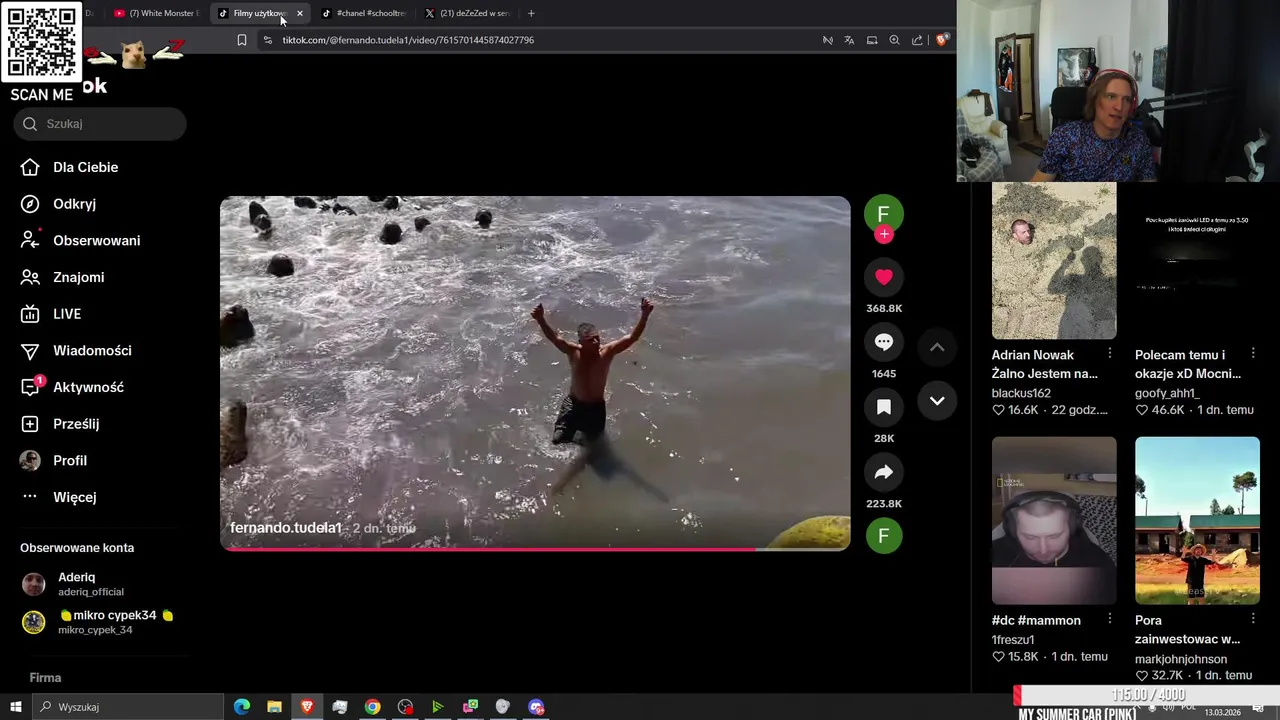Follow fernando.tudela1 with the red plus badge
1280x720 pixels.
[x=884, y=234]
